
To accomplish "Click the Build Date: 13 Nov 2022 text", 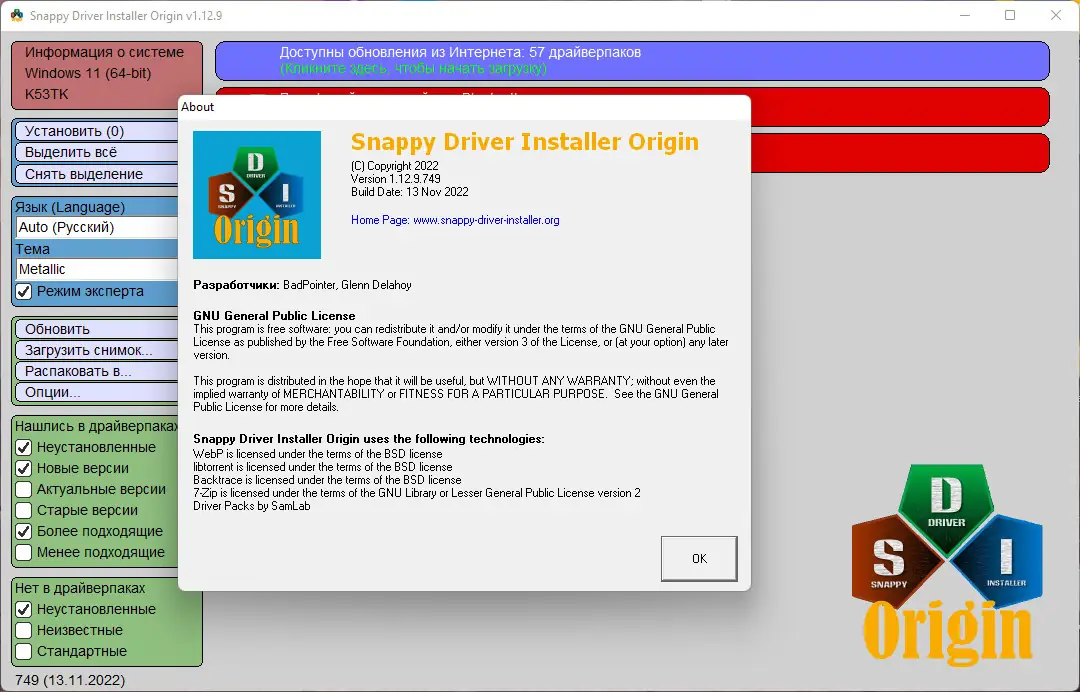I will click(410, 192).
